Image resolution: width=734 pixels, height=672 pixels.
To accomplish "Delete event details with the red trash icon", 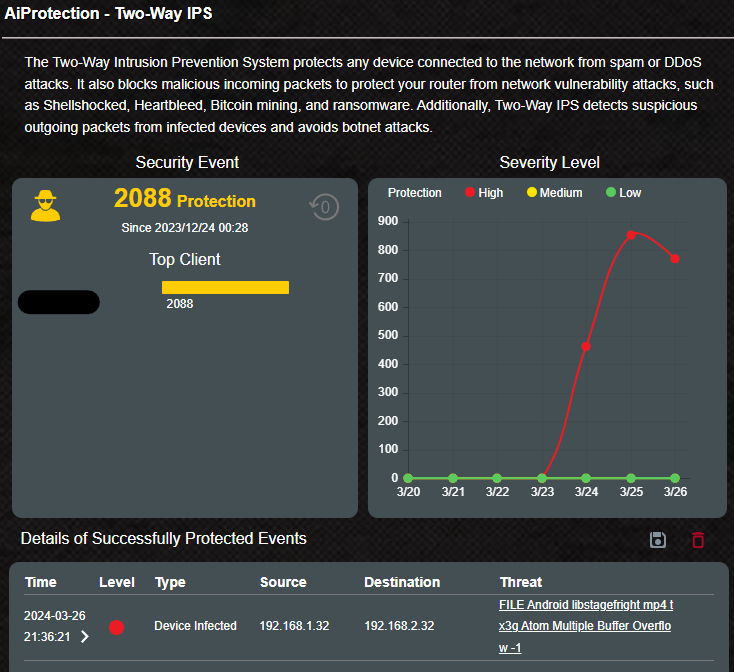I will click(698, 540).
